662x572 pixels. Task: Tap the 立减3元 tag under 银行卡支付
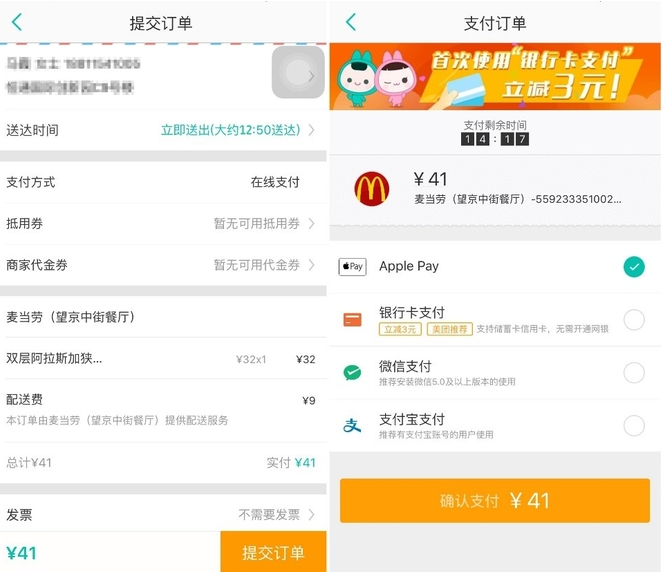(400, 329)
